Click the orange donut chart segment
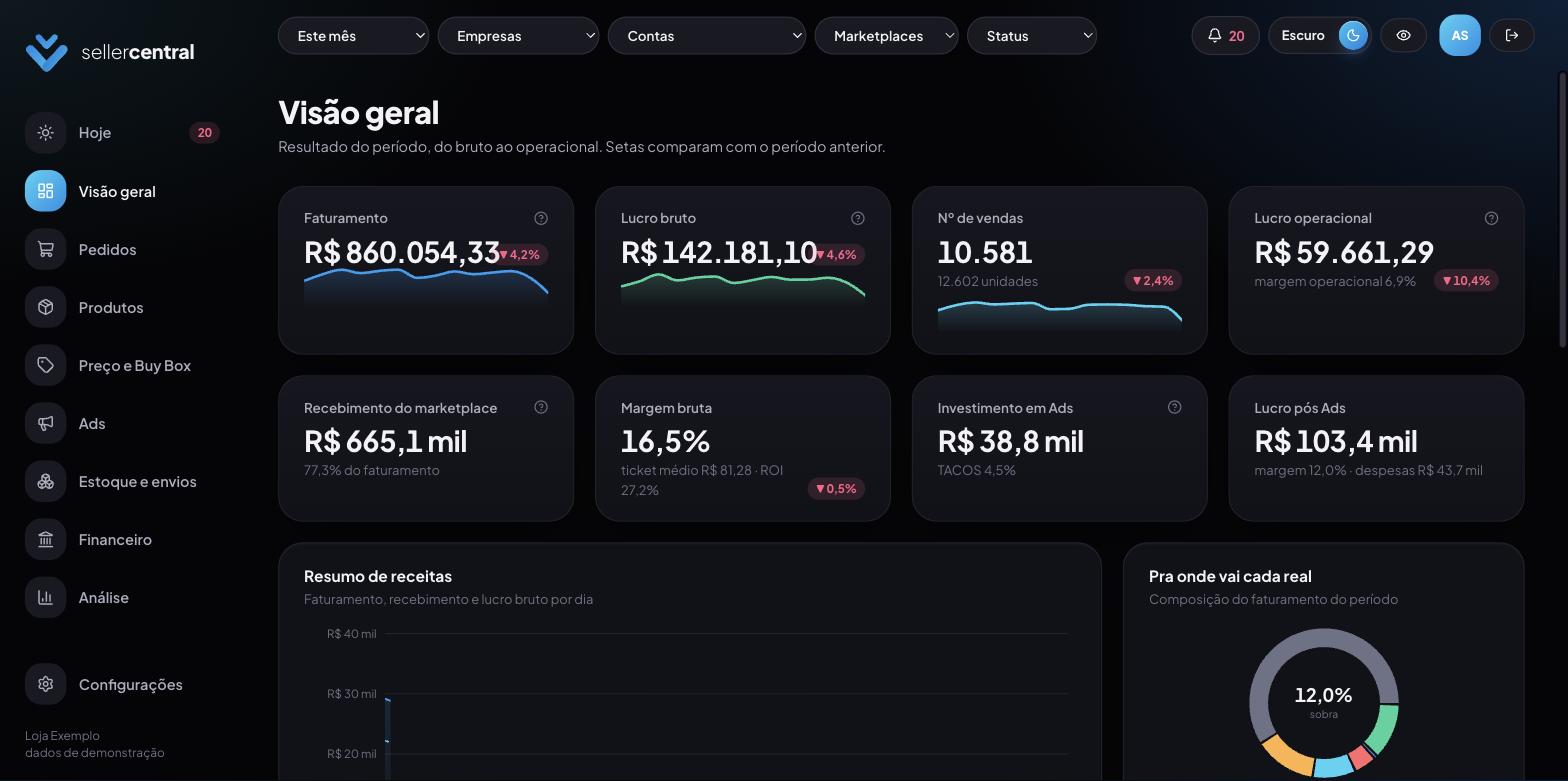The height and width of the screenshot is (781, 1568). [x=1288, y=756]
